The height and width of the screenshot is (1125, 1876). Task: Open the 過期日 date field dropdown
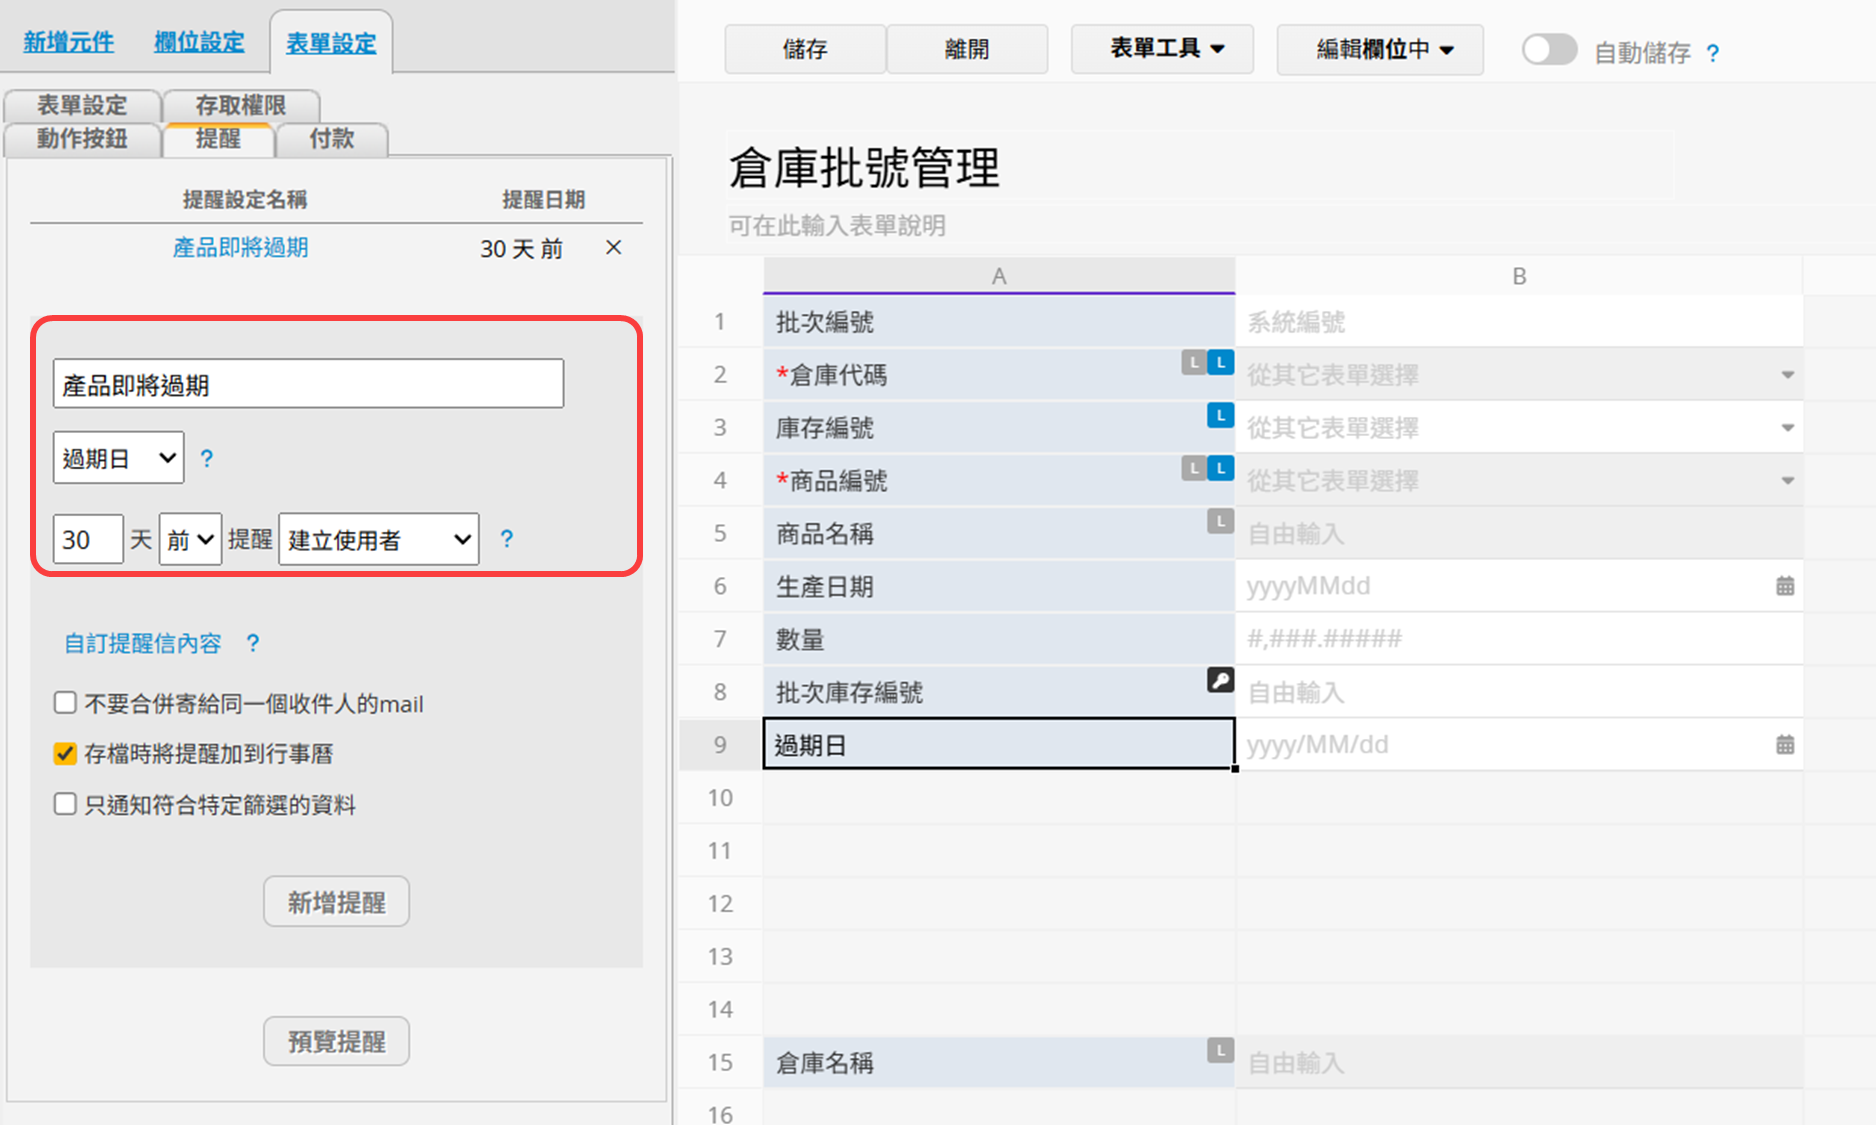tap(118, 458)
